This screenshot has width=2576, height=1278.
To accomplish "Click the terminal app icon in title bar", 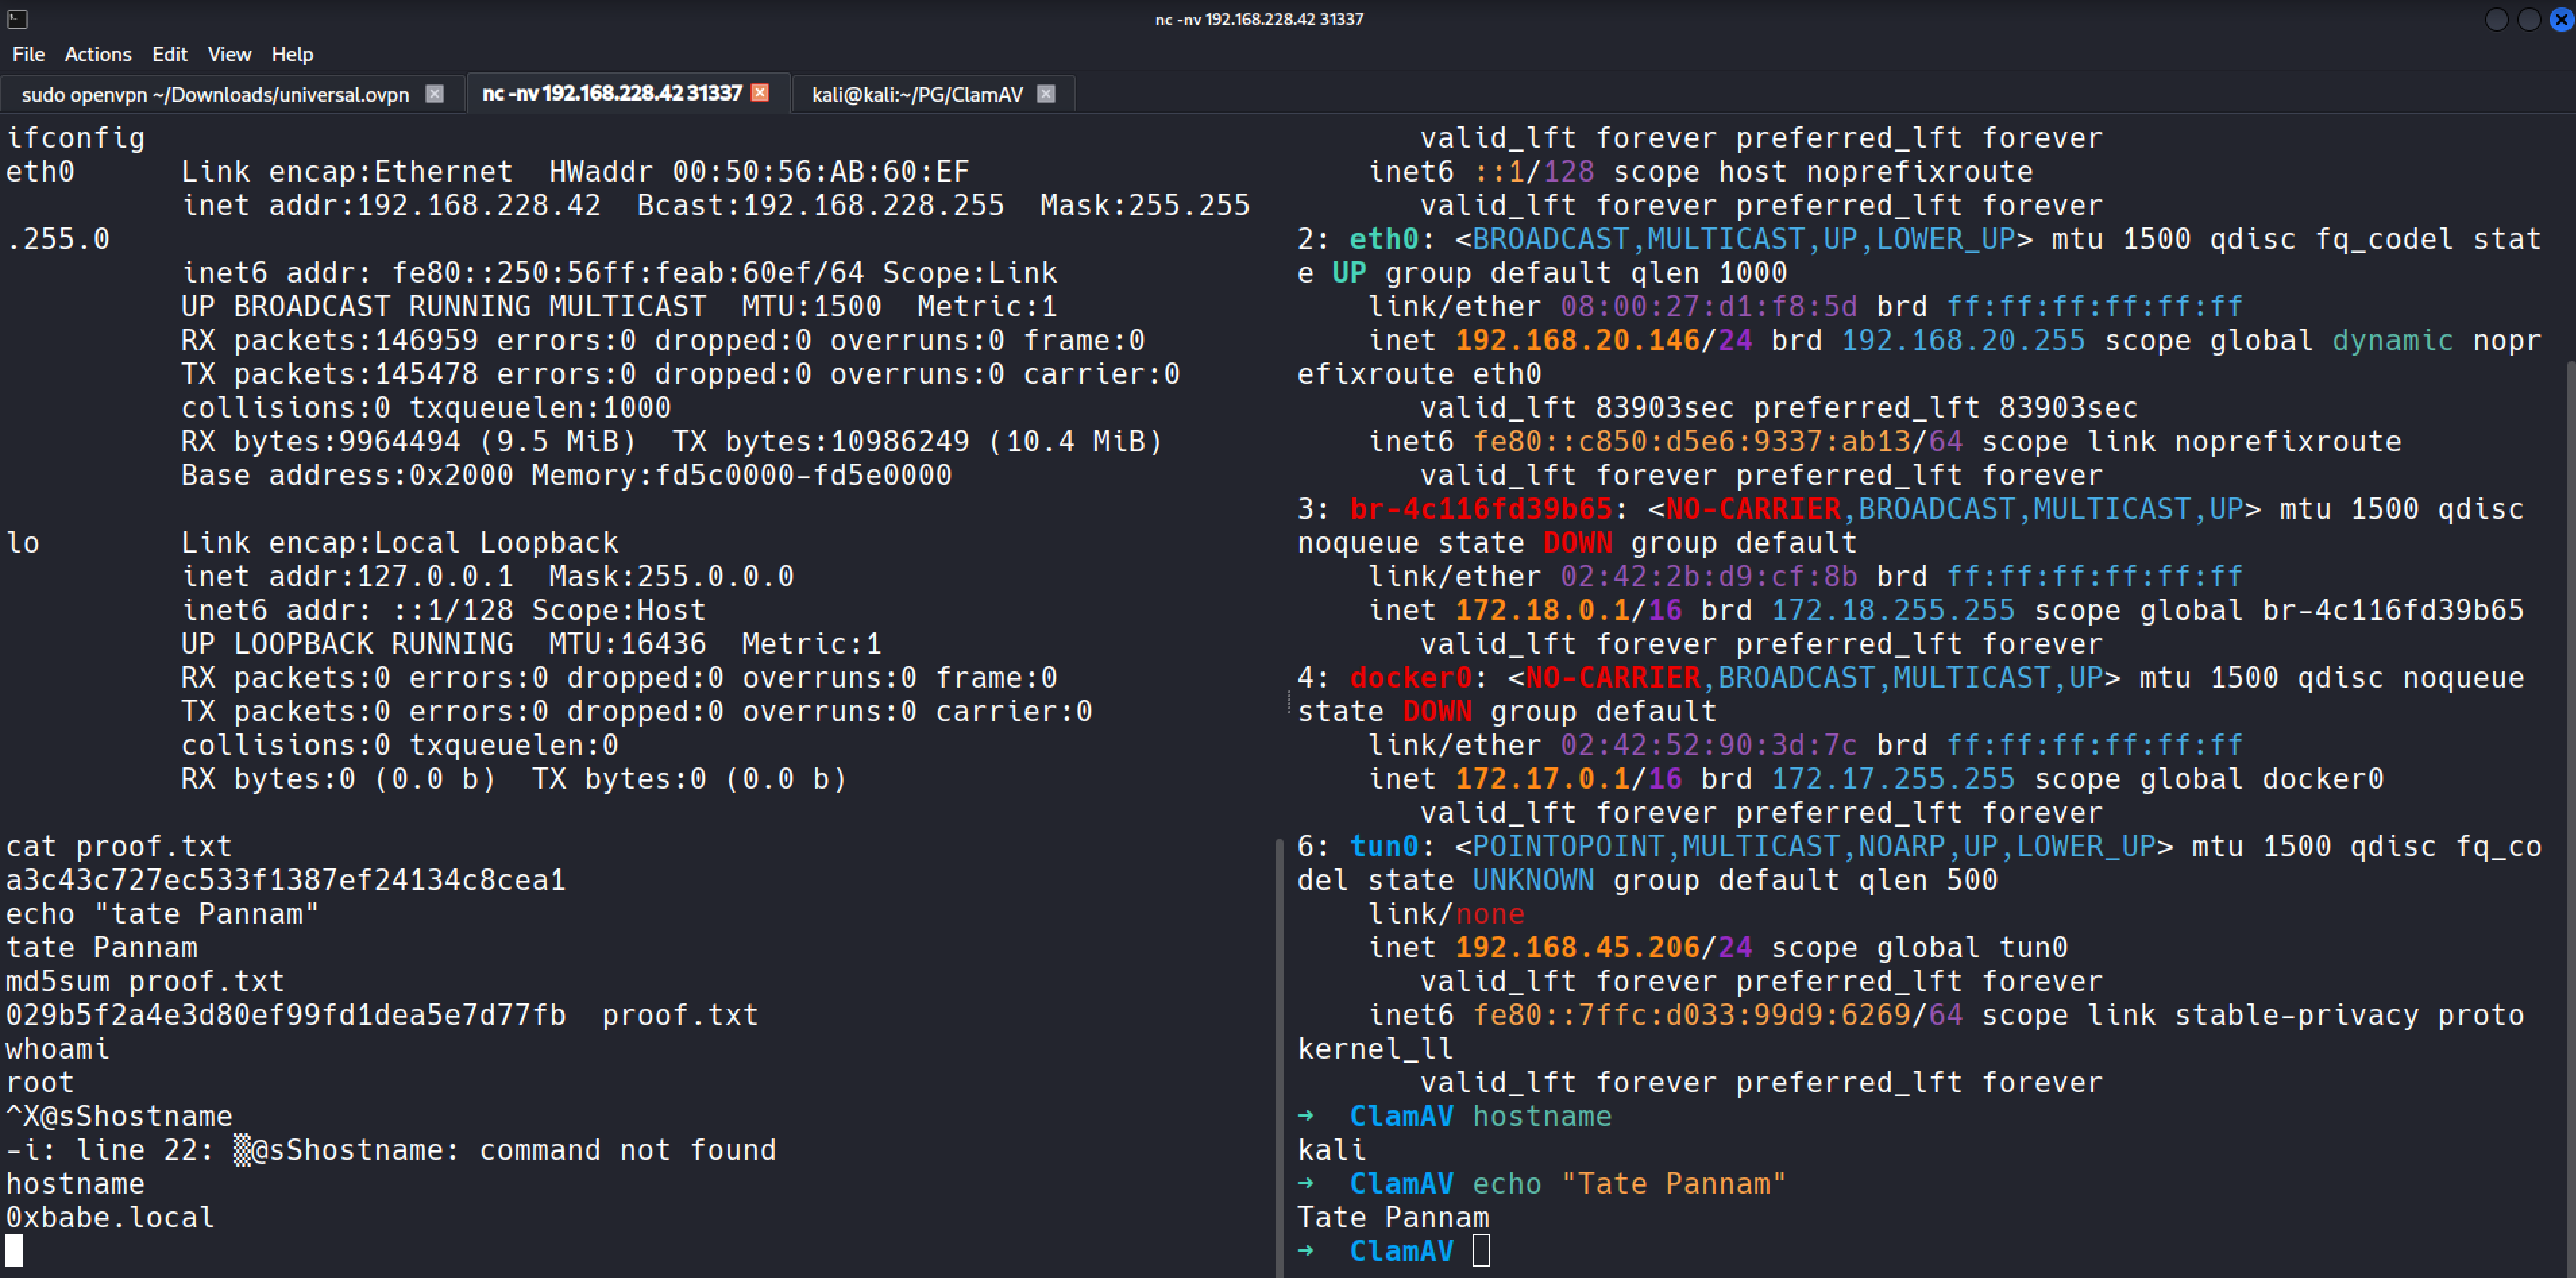I will [17, 19].
